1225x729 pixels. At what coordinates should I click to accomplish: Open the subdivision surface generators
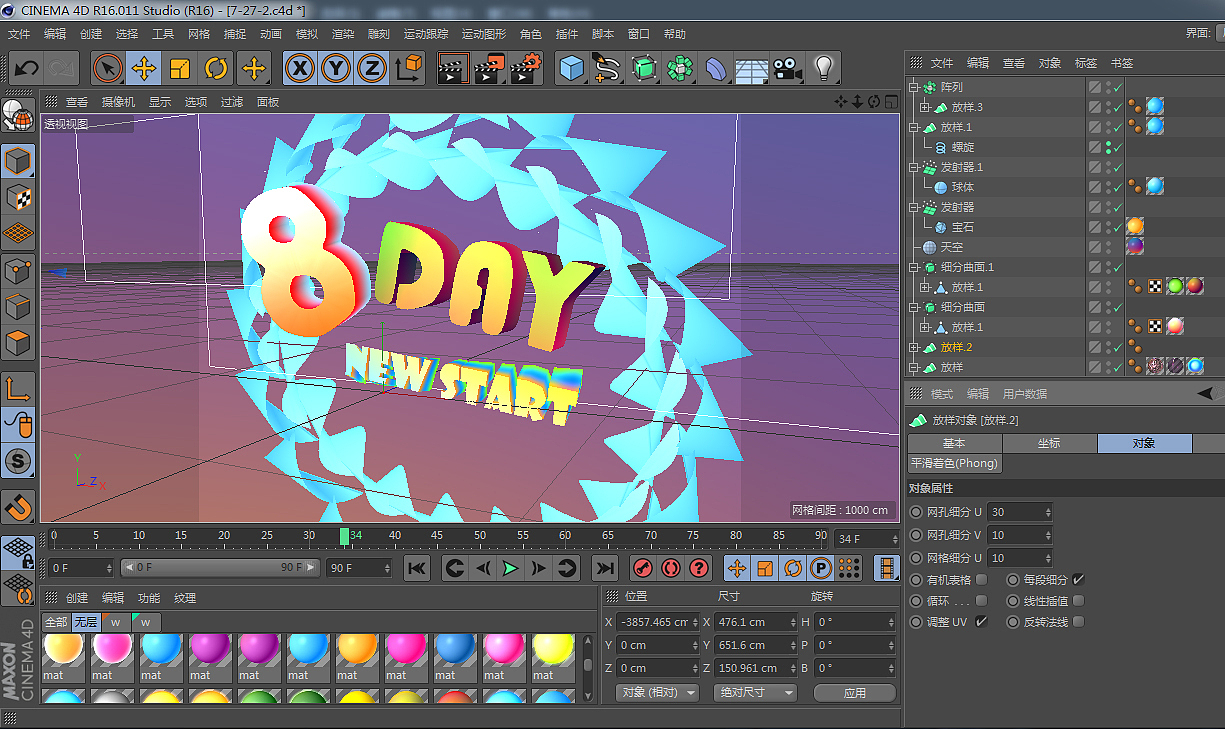pyautogui.click(x=644, y=69)
